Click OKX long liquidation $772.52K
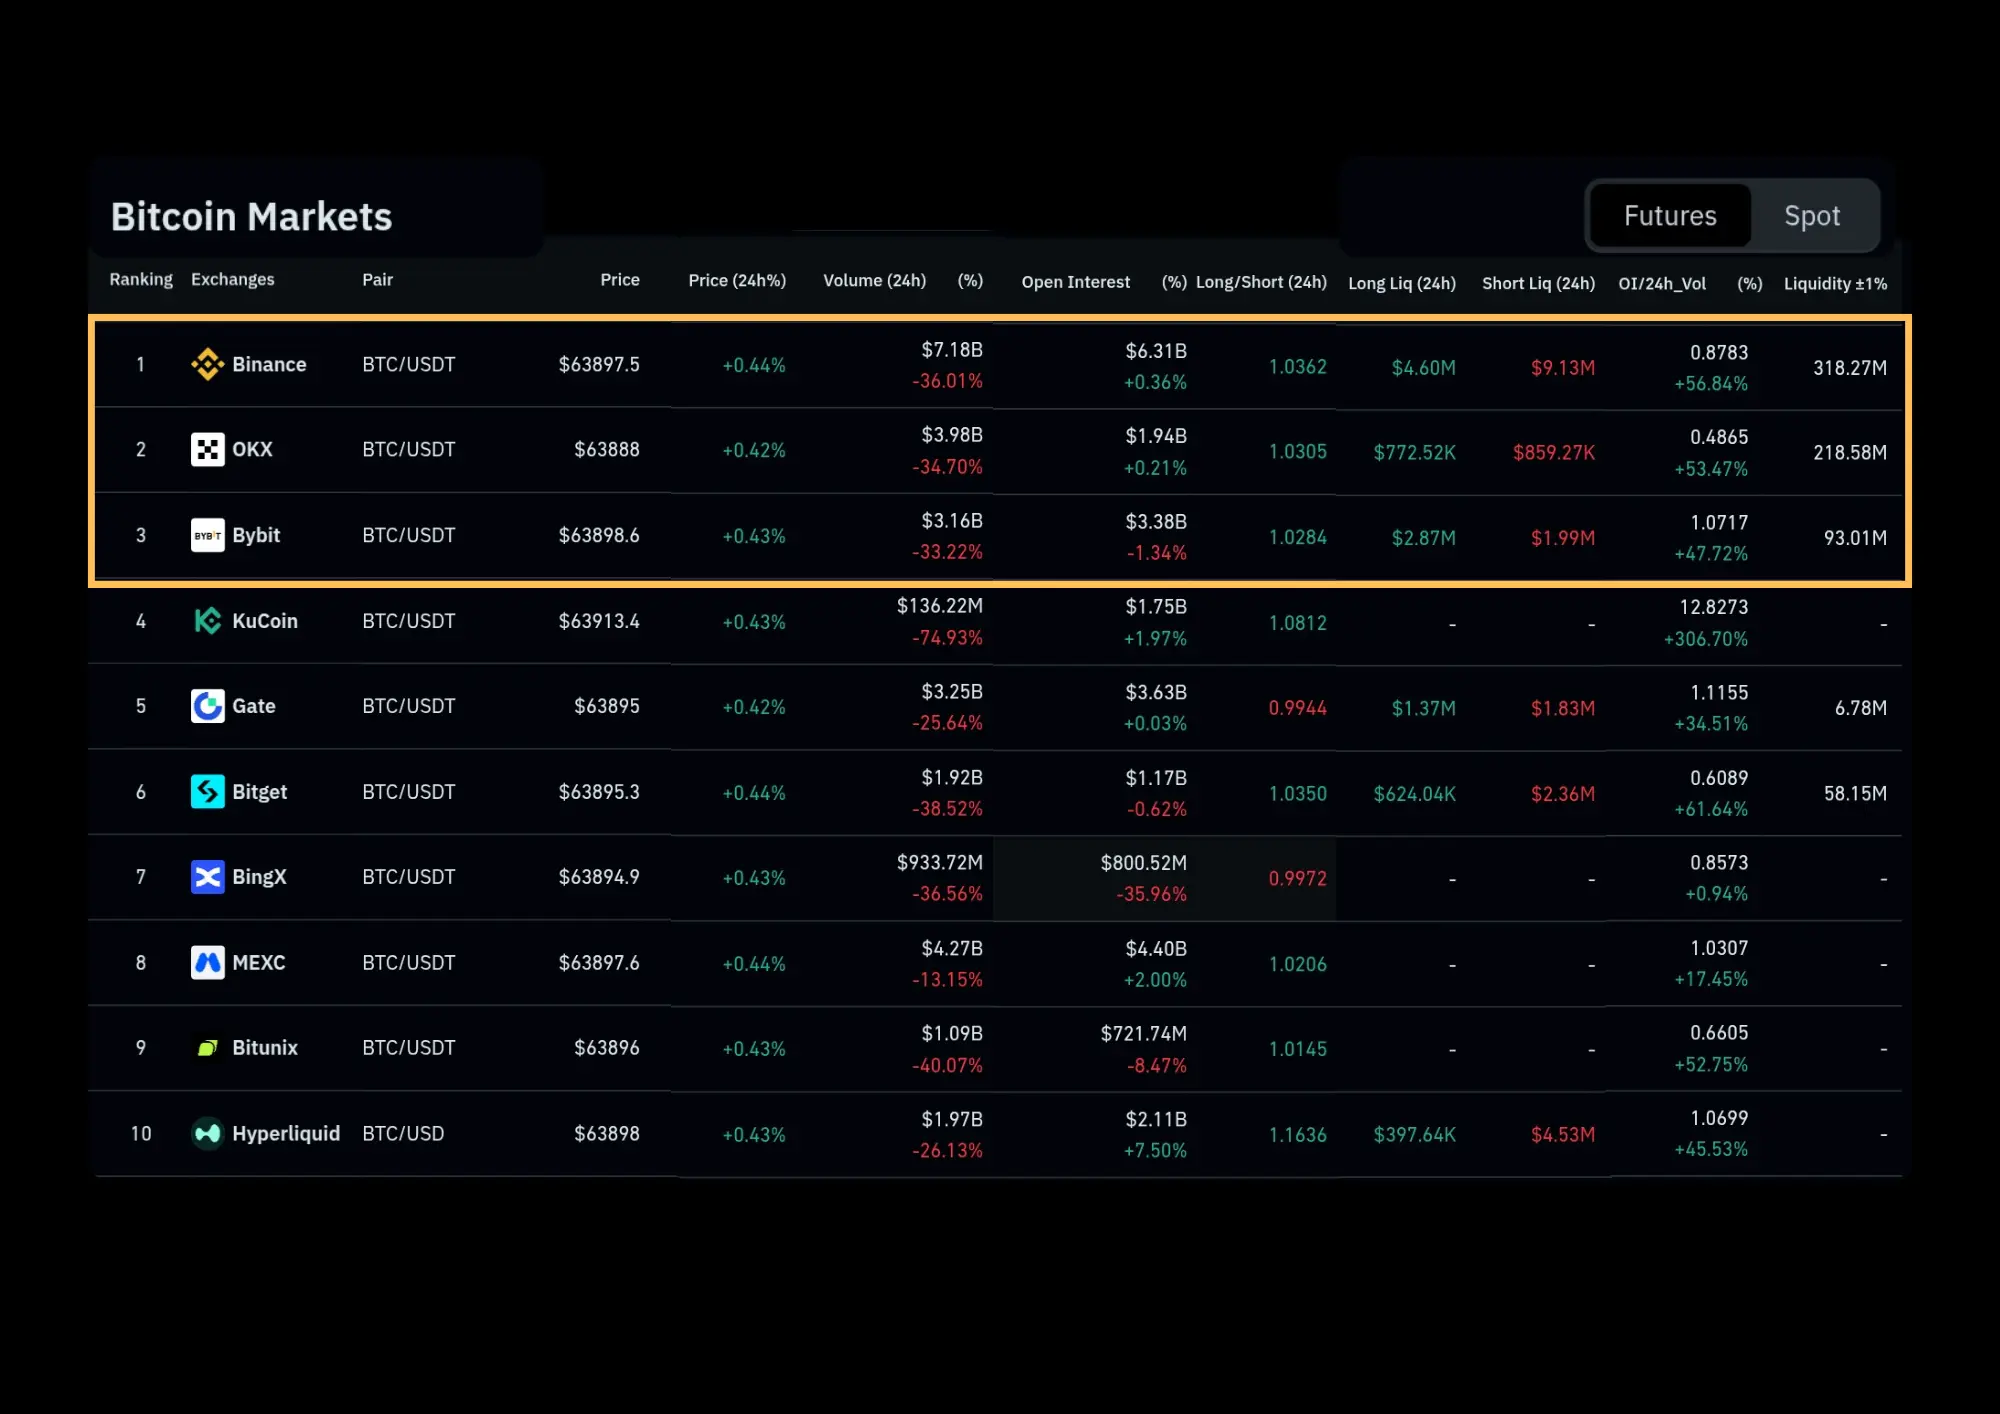The height and width of the screenshot is (1414, 2000). coord(1414,453)
